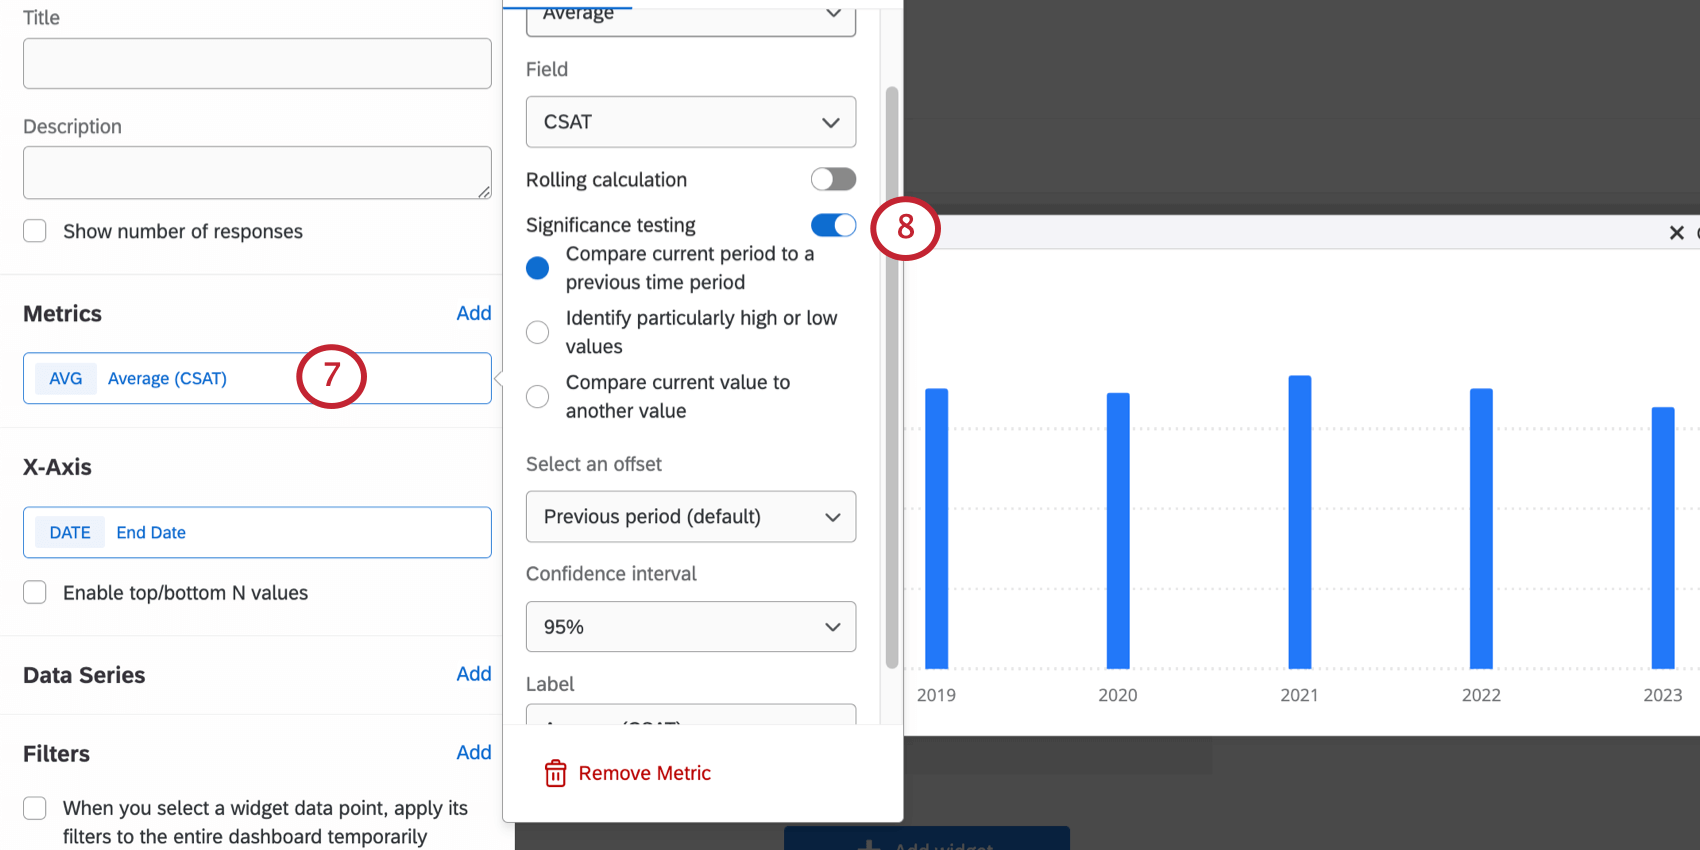The width and height of the screenshot is (1700, 850).
Task: Check Show number of responses
Action: [35, 231]
